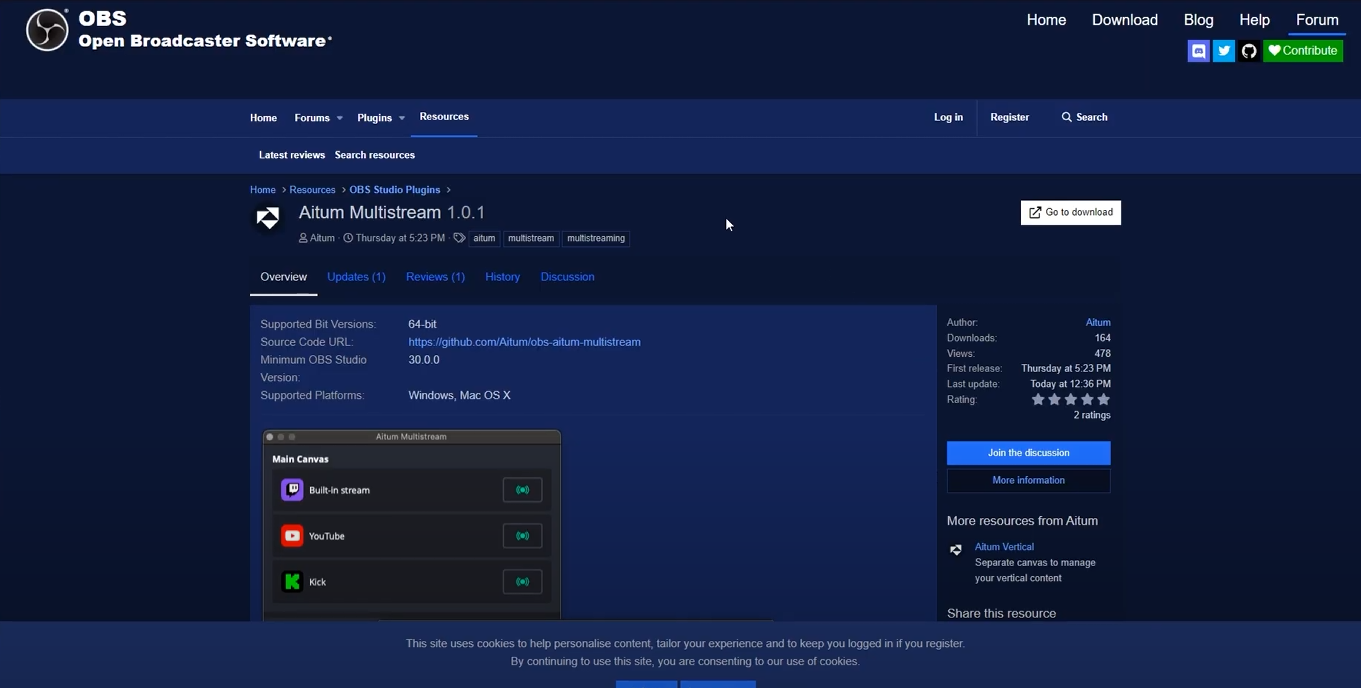1361x688 pixels.
Task: Toggle the Built-in stream broadcast button
Action: pyautogui.click(x=522, y=490)
